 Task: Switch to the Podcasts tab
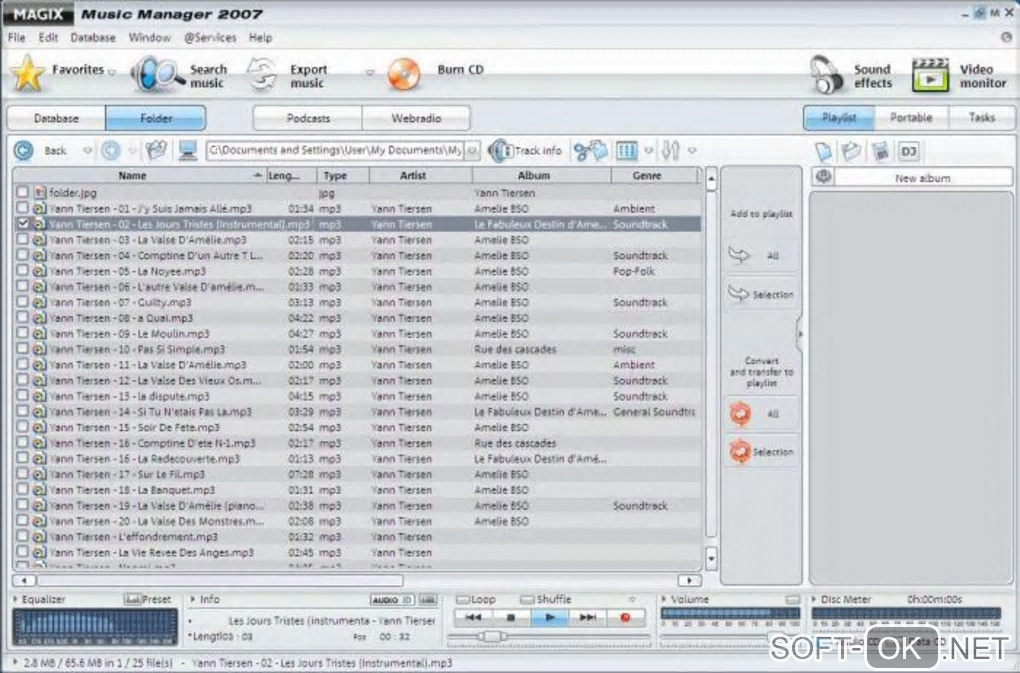coord(308,118)
